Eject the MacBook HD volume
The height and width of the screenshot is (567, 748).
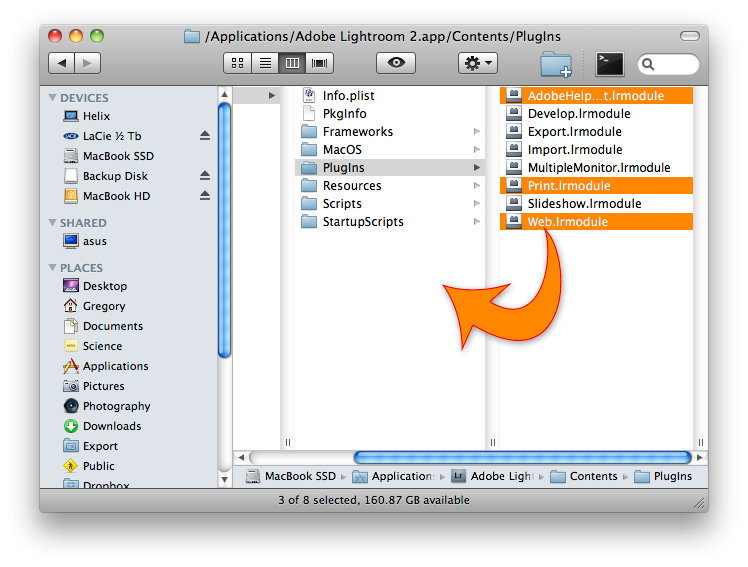pyautogui.click(x=205, y=196)
